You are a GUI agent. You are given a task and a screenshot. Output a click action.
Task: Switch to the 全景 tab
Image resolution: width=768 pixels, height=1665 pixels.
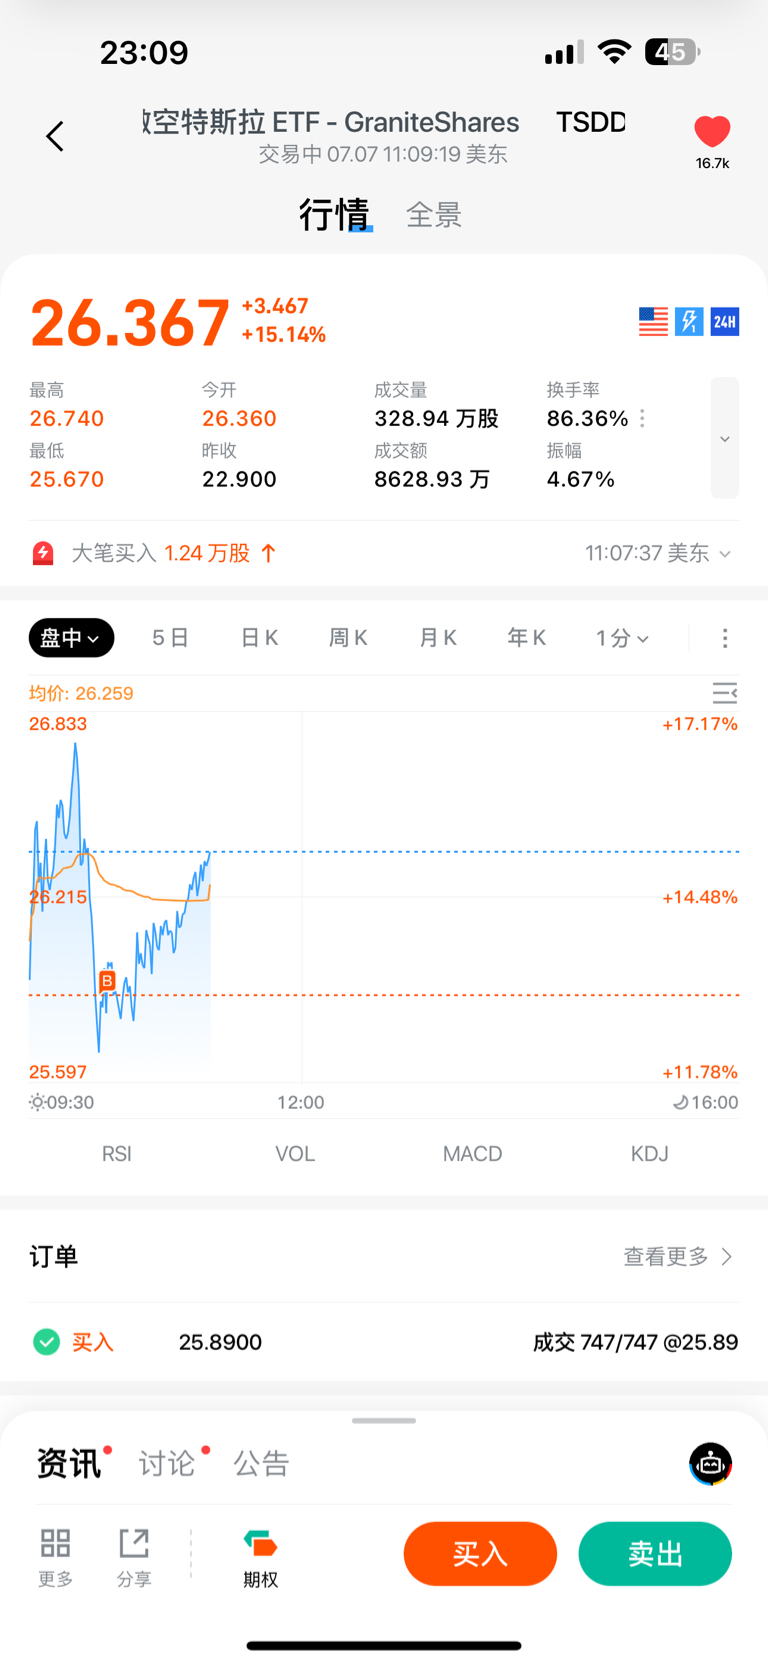[434, 215]
